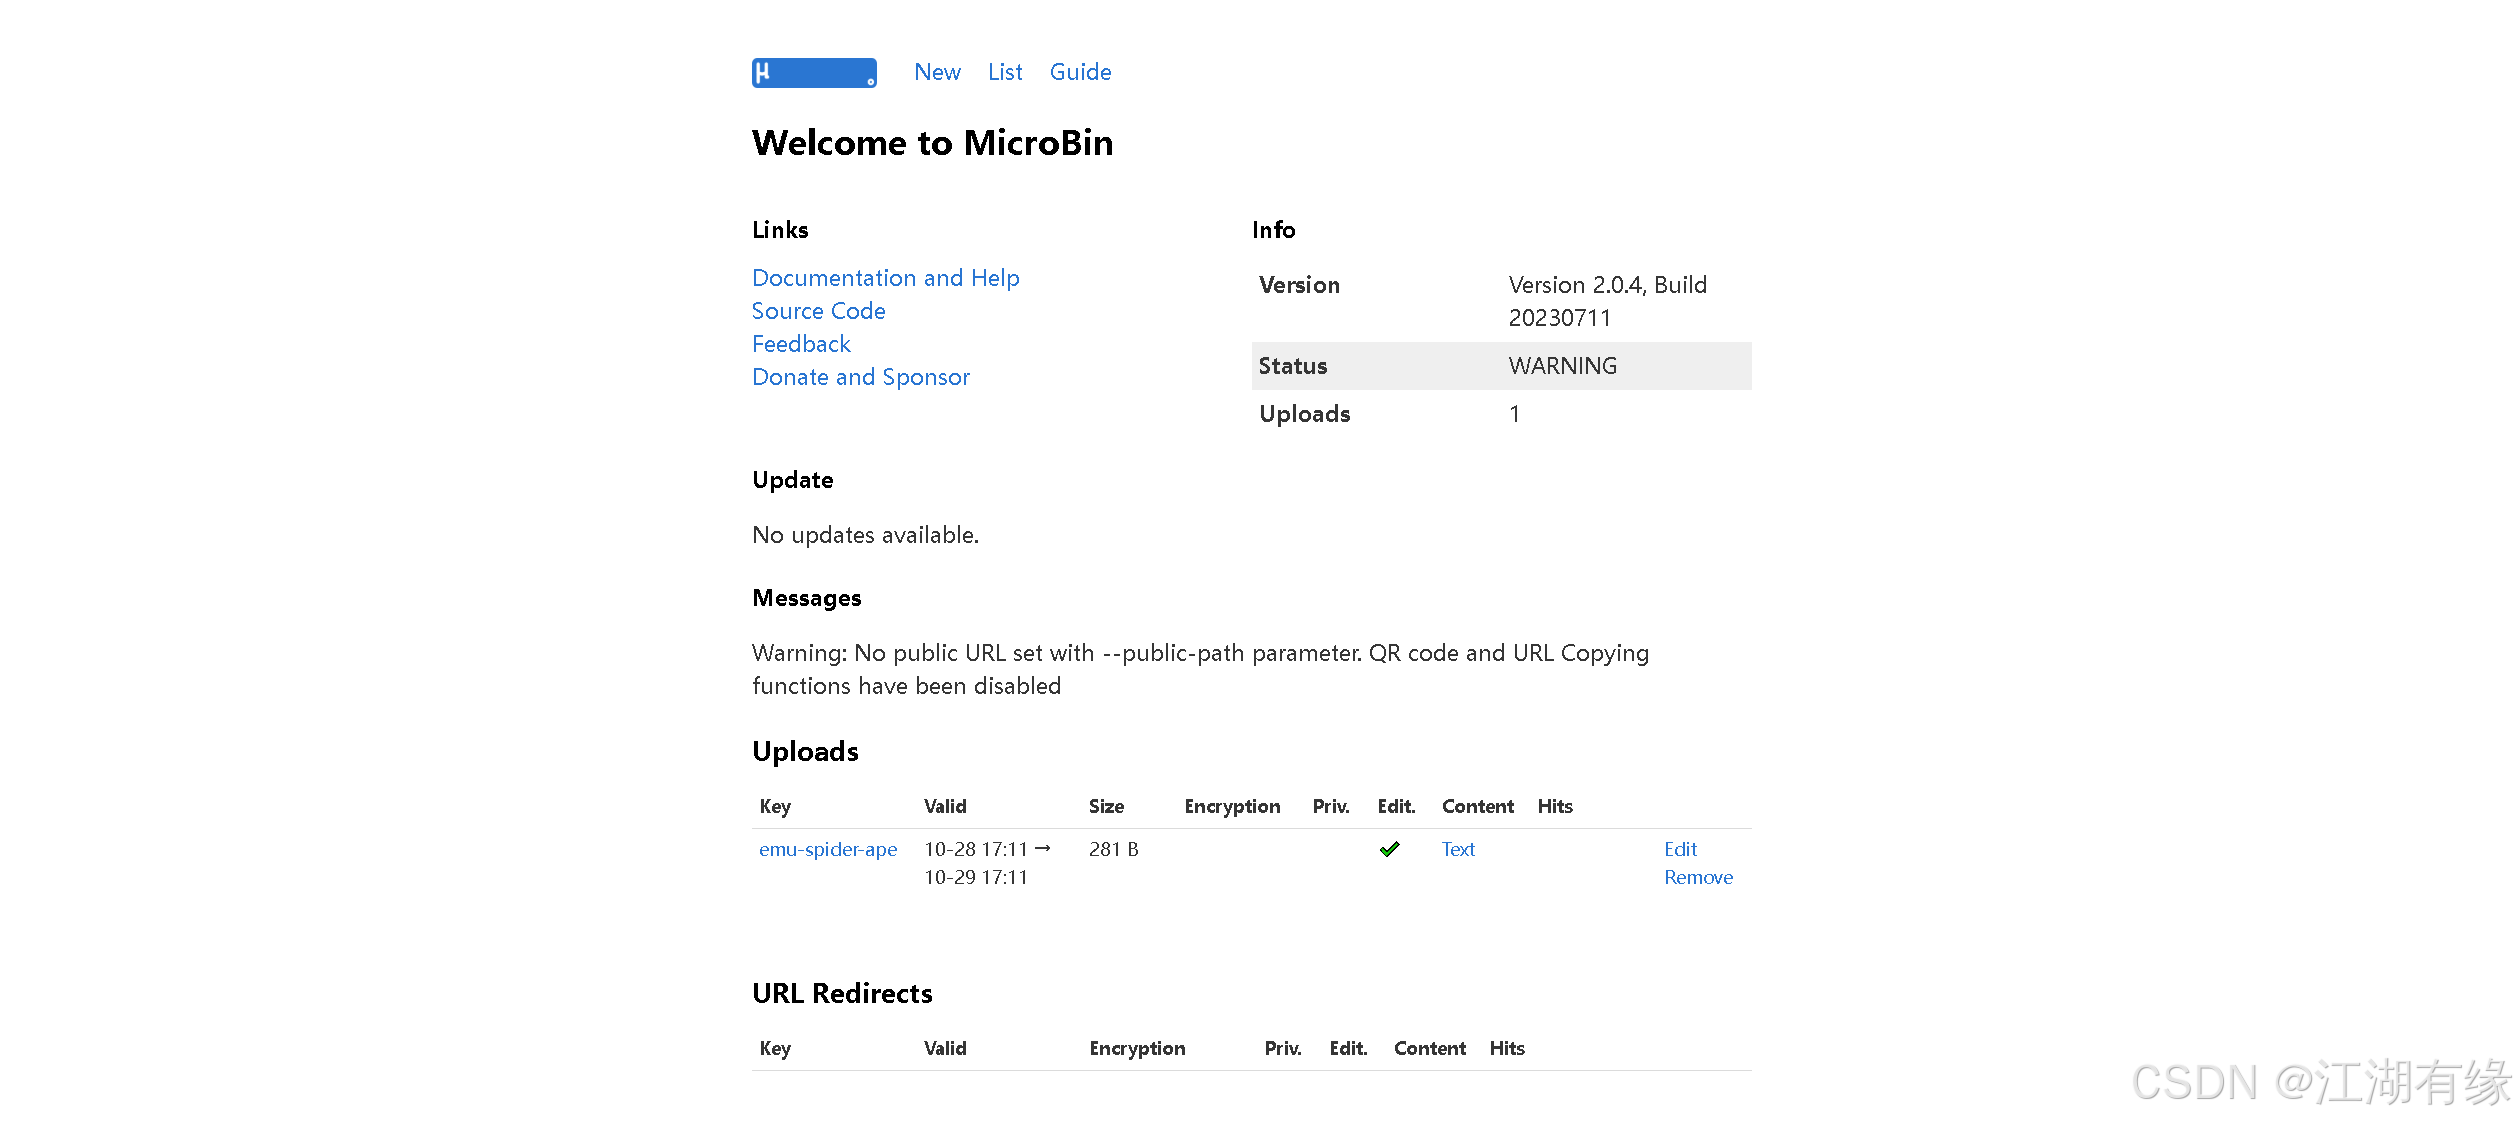
Task: Edit the emu-spider-ape upload
Action: (1679, 849)
